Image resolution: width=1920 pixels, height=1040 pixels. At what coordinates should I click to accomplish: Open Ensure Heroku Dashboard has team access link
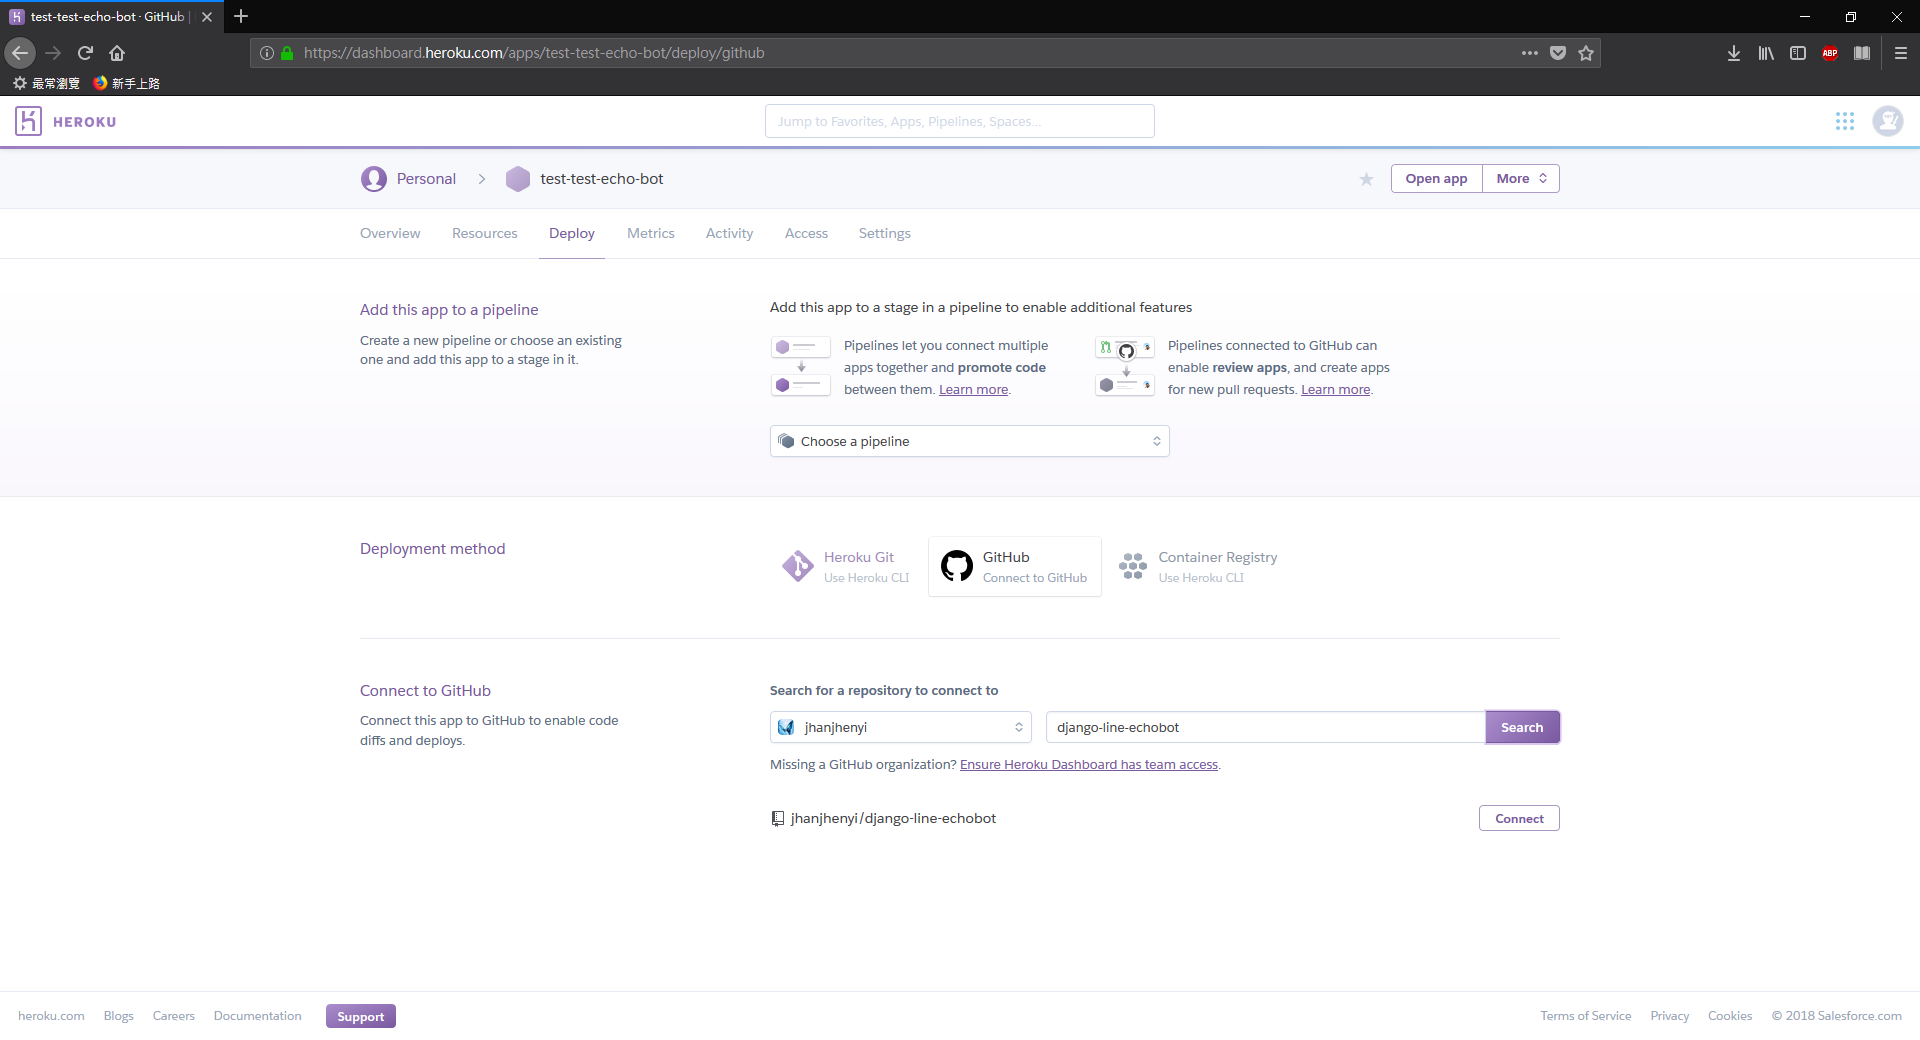coord(1089,765)
